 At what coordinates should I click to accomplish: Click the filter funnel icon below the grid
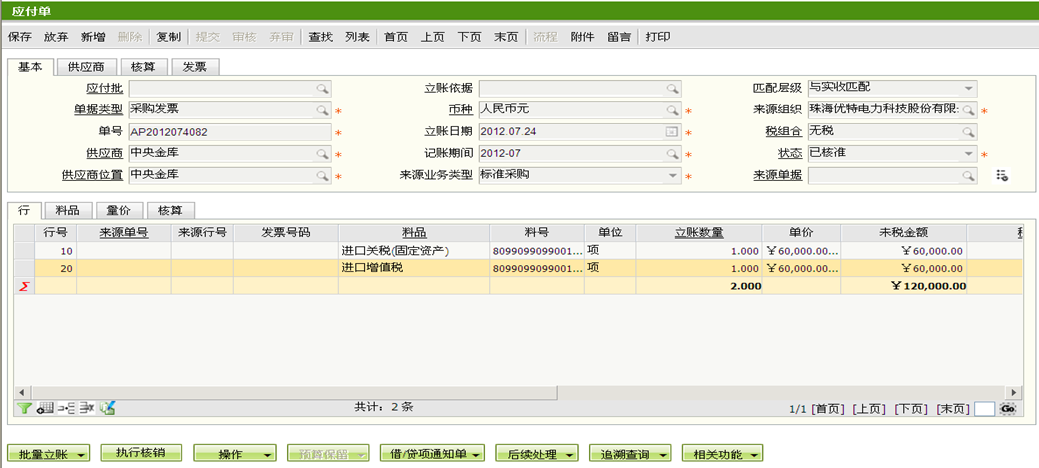pos(25,408)
